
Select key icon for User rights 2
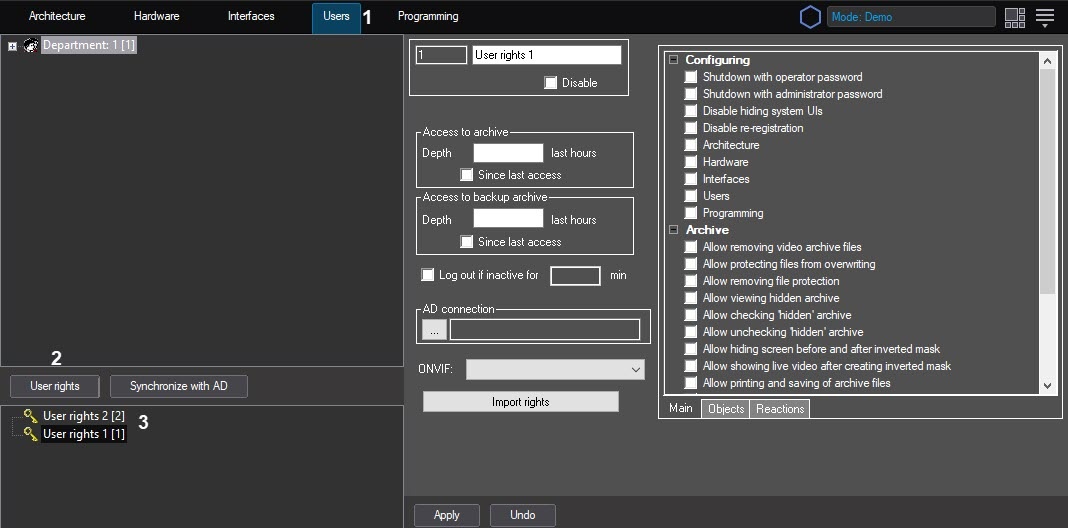[x=30, y=416]
